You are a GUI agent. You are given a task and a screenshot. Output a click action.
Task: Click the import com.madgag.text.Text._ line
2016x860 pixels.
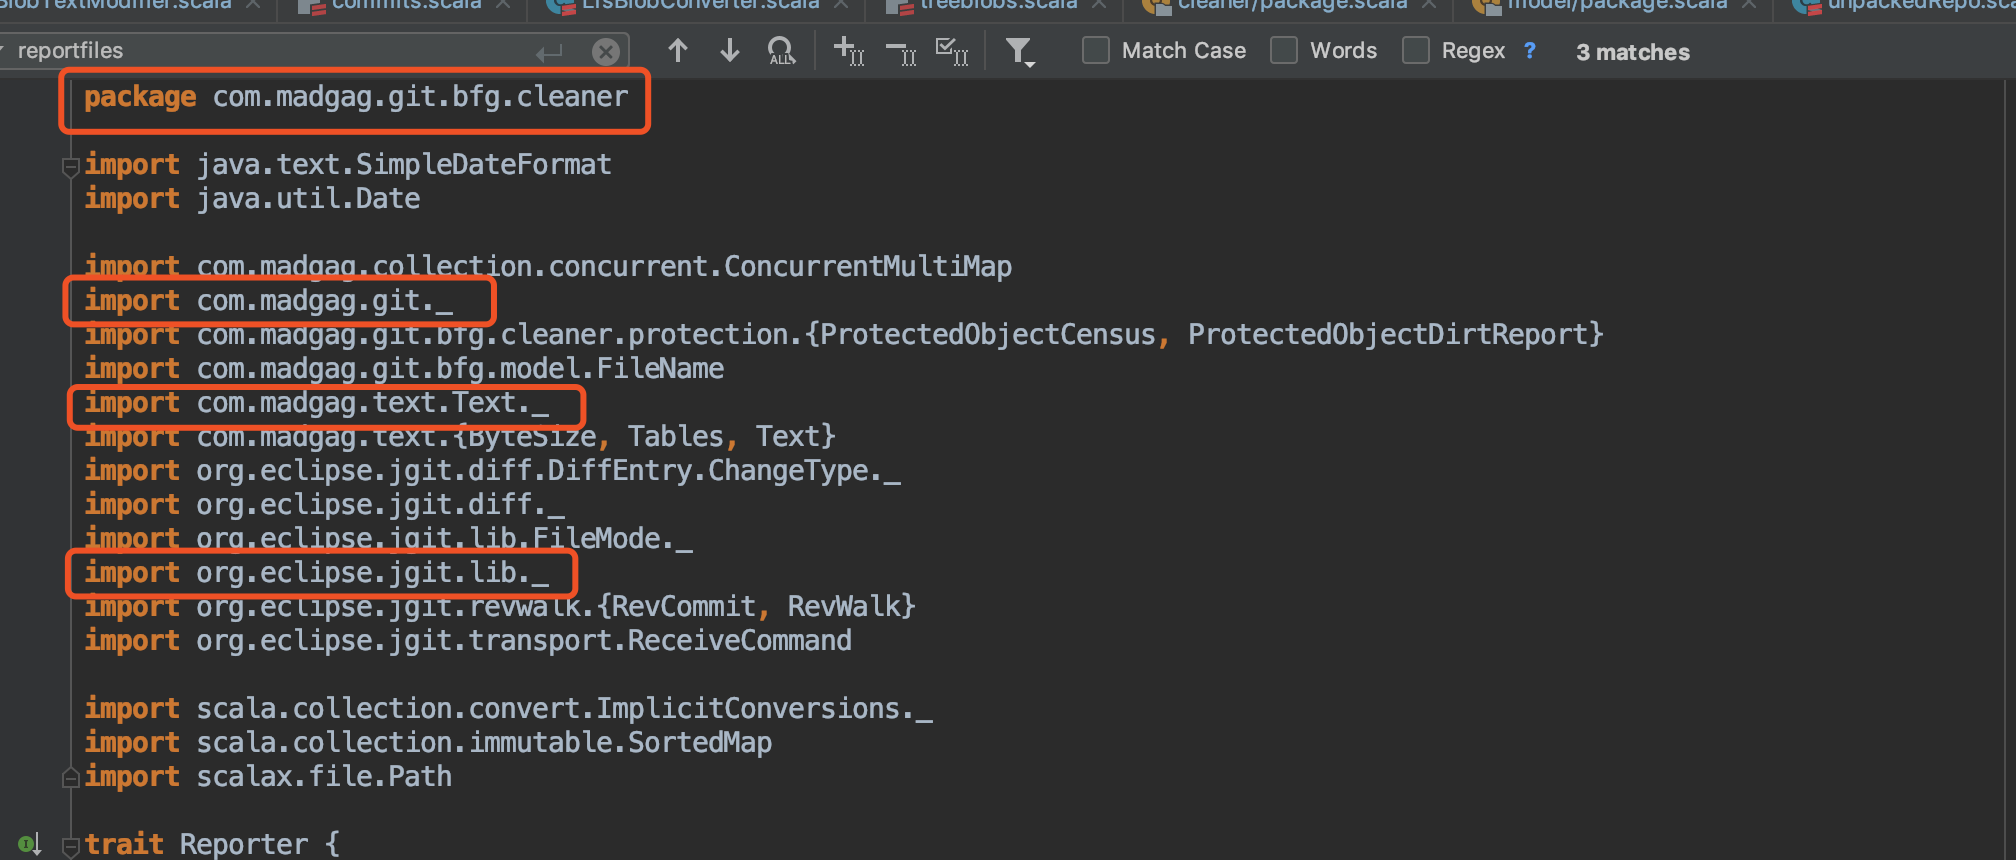316,402
